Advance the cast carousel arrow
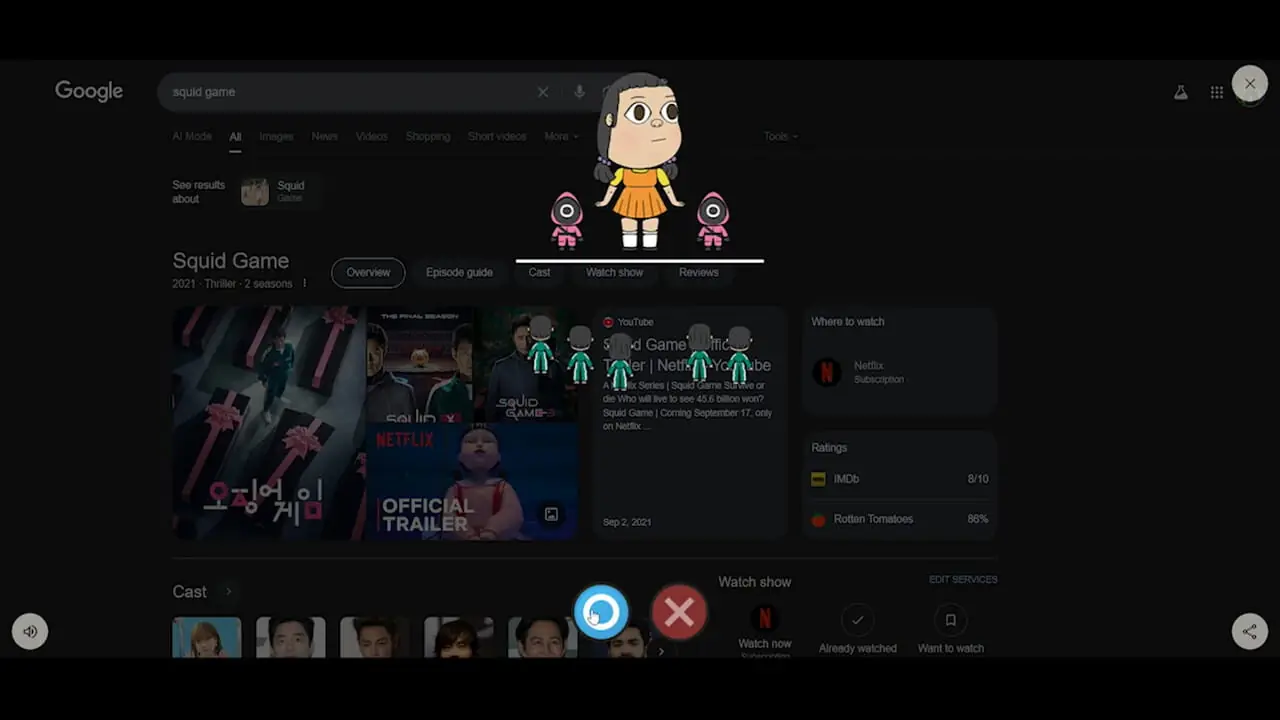1280x720 pixels. [661, 650]
